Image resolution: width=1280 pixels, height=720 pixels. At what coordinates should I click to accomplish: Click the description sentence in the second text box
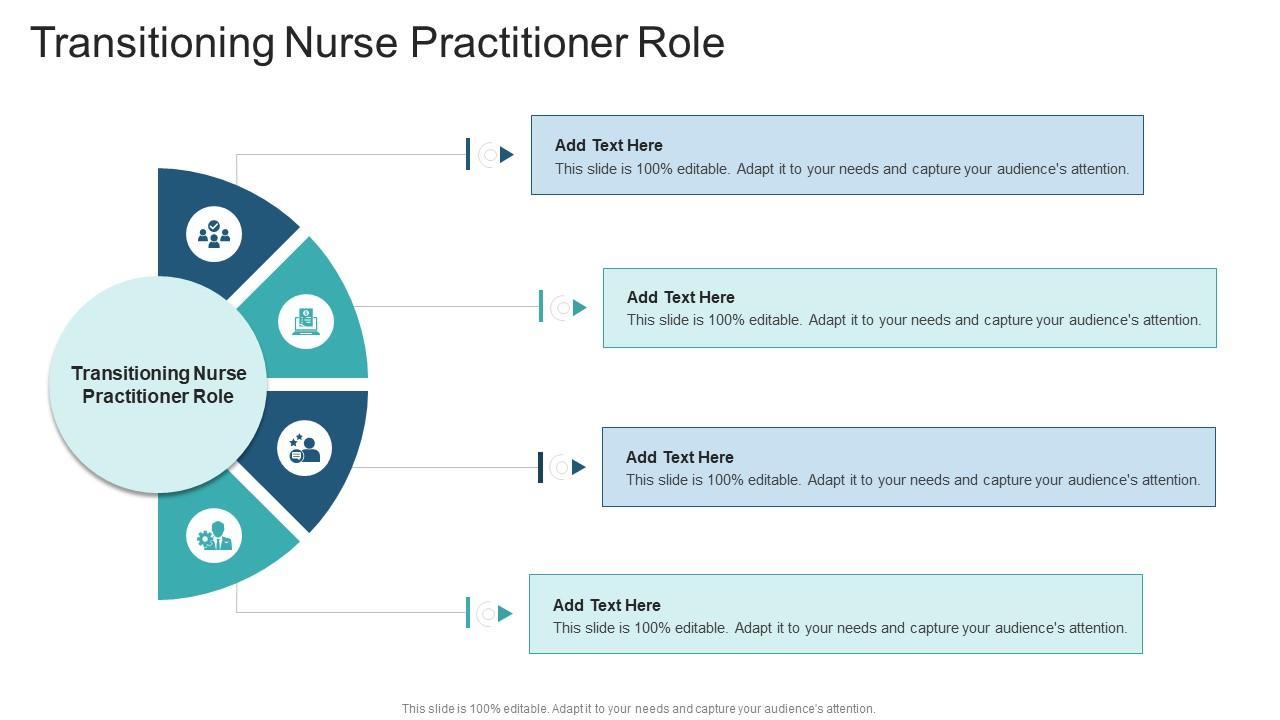913,321
